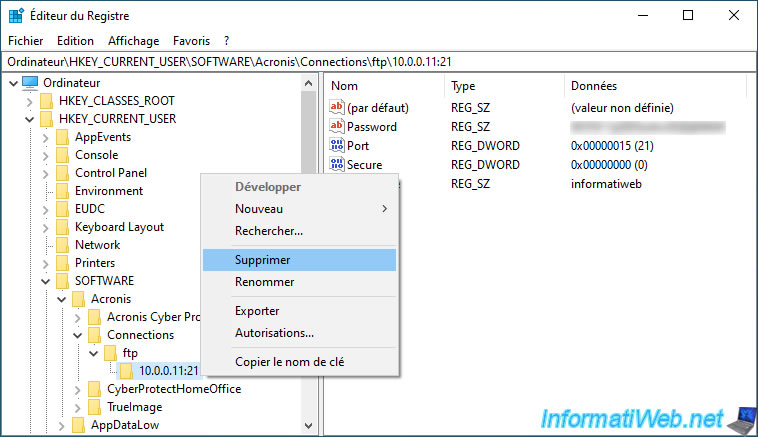Viewport: 758px width, 437px height.
Task: Click the EUDC folder icon
Action: [62, 209]
